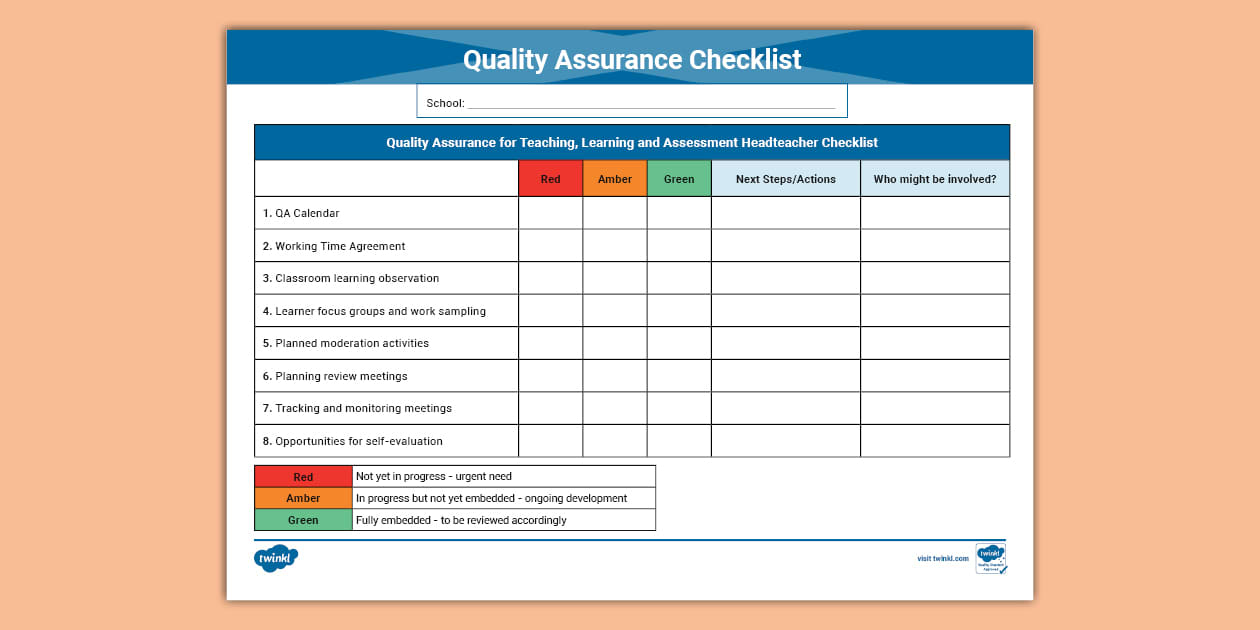The width and height of the screenshot is (1260, 630).
Task: Select the Red color column header
Action: coord(550,178)
